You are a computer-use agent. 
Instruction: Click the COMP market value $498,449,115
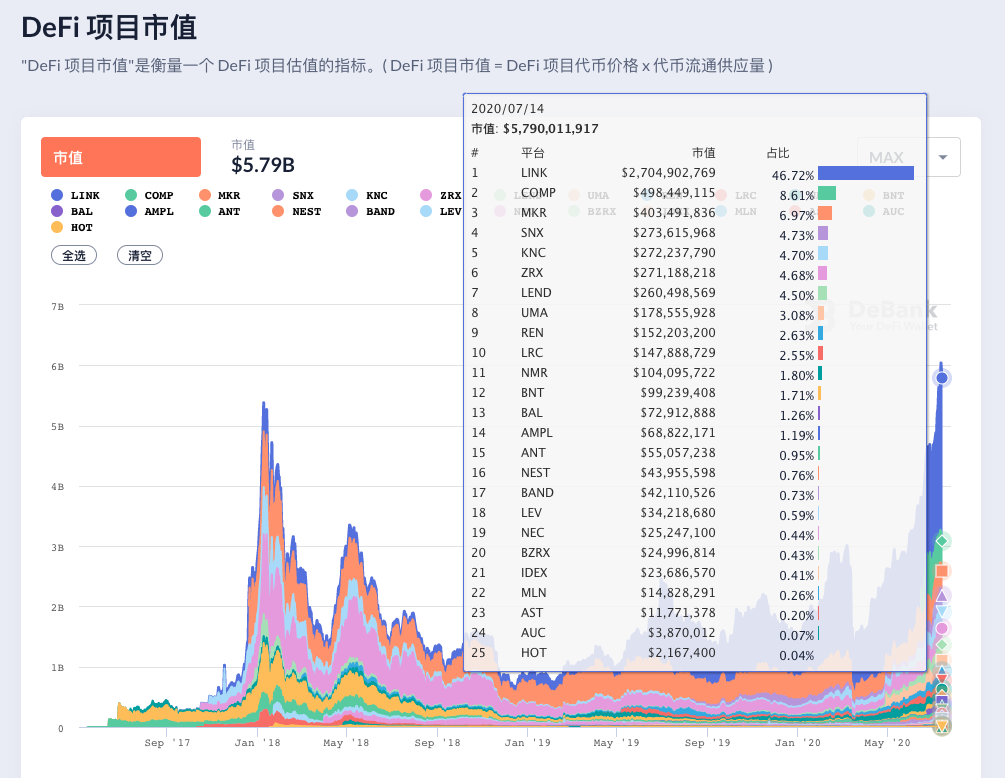[674, 193]
